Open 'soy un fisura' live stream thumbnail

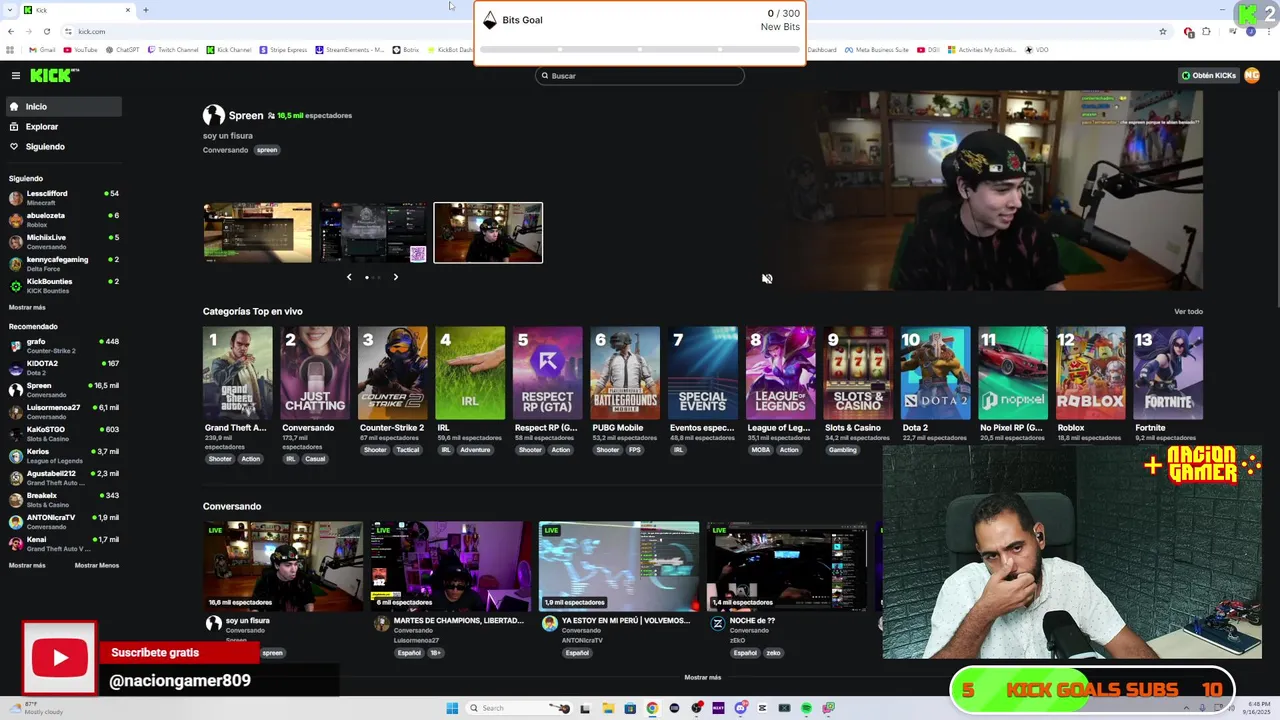tap(283, 566)
